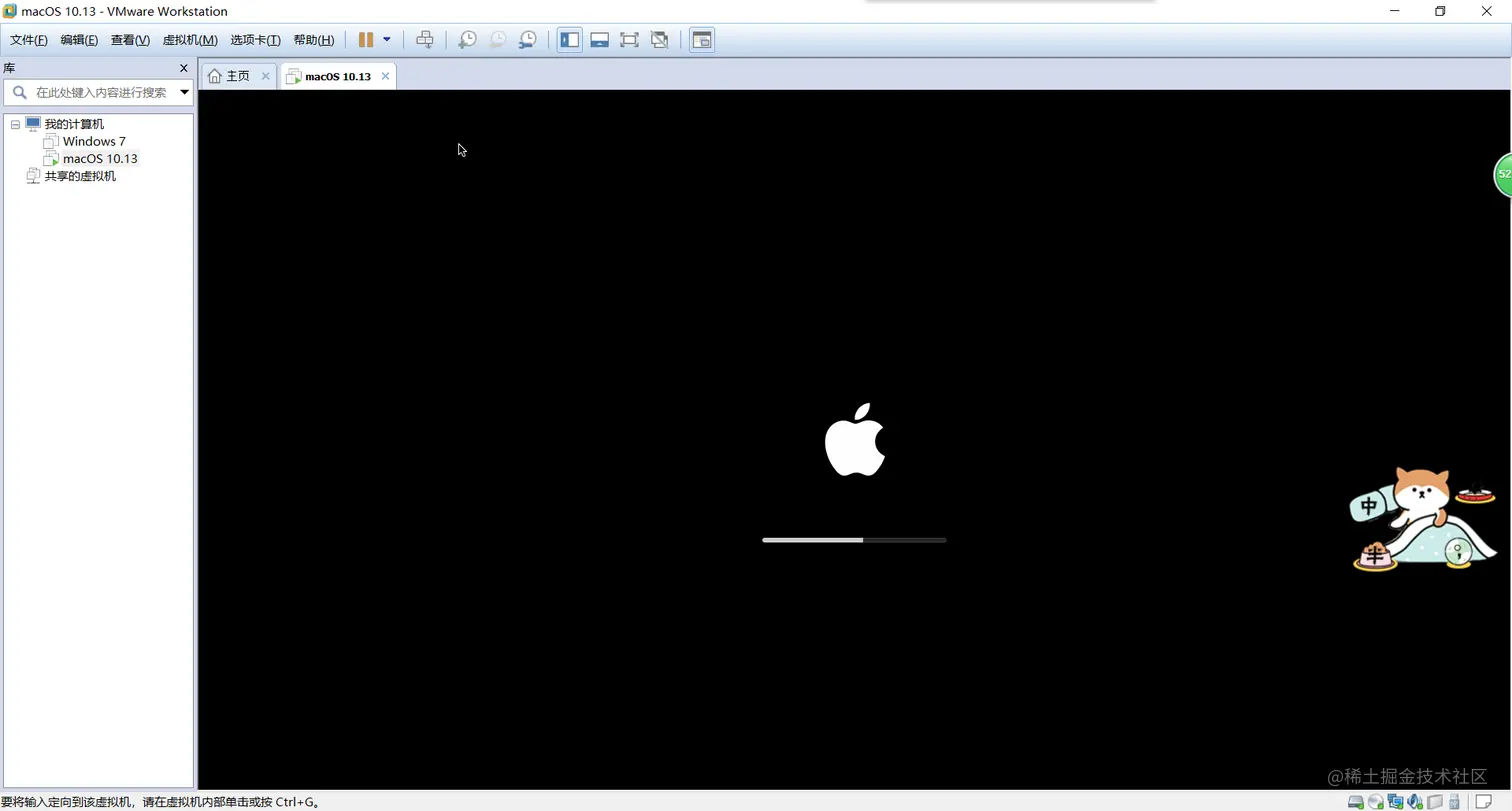The height and width of the screenshot is (811, 1512).
Task: Toggle the console view icon
Action: pyautogui.click(x=702, y=40)
